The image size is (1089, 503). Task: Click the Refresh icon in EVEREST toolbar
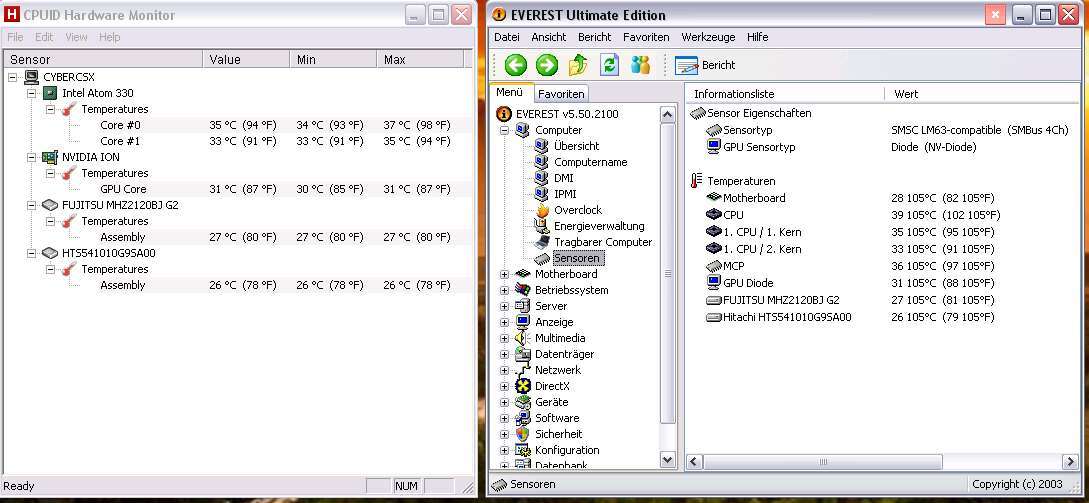610,65
